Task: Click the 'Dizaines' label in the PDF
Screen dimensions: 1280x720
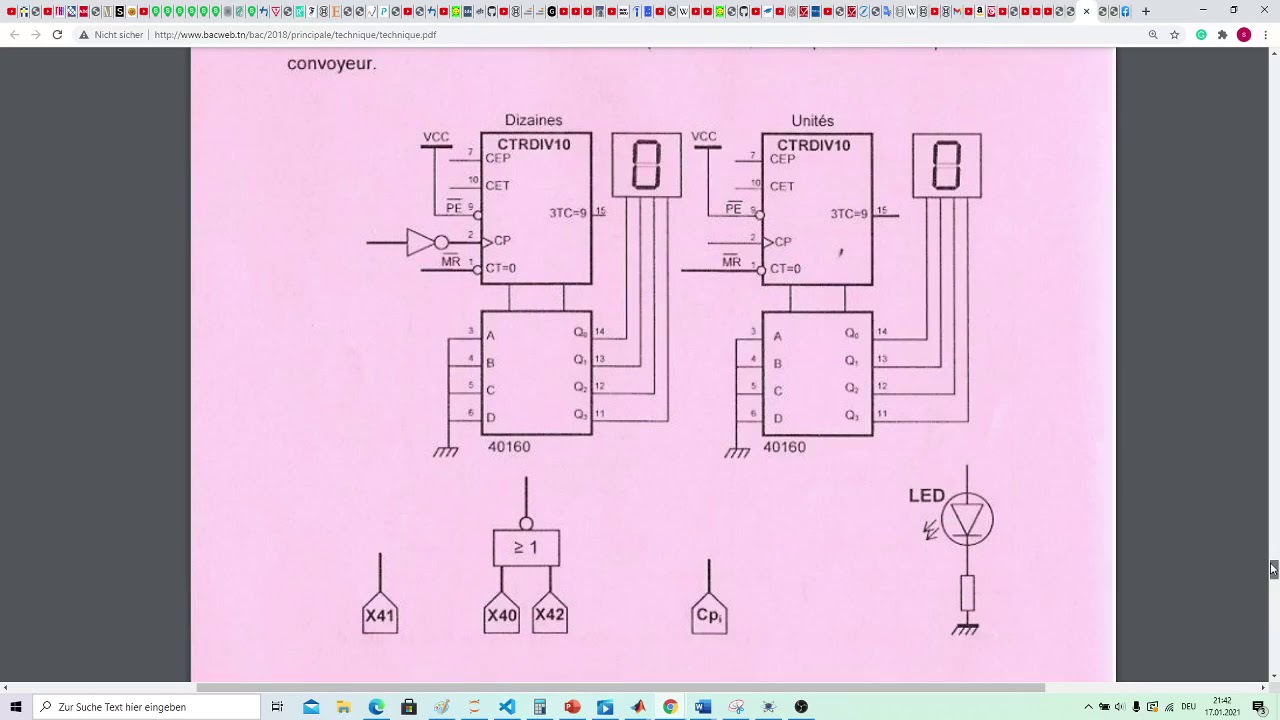Action: pyautogui.click(x=533, y=120)
